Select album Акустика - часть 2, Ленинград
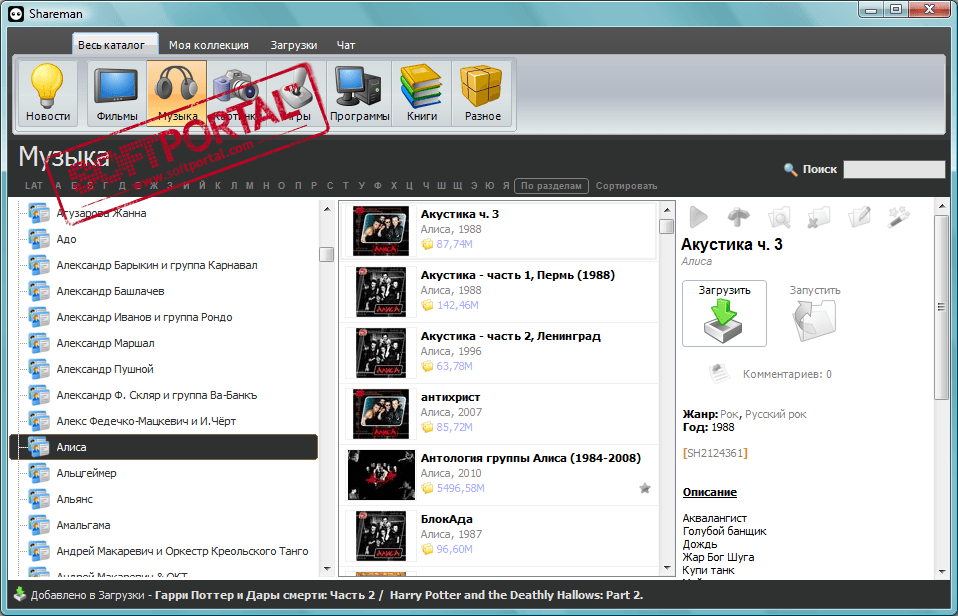 499,353
